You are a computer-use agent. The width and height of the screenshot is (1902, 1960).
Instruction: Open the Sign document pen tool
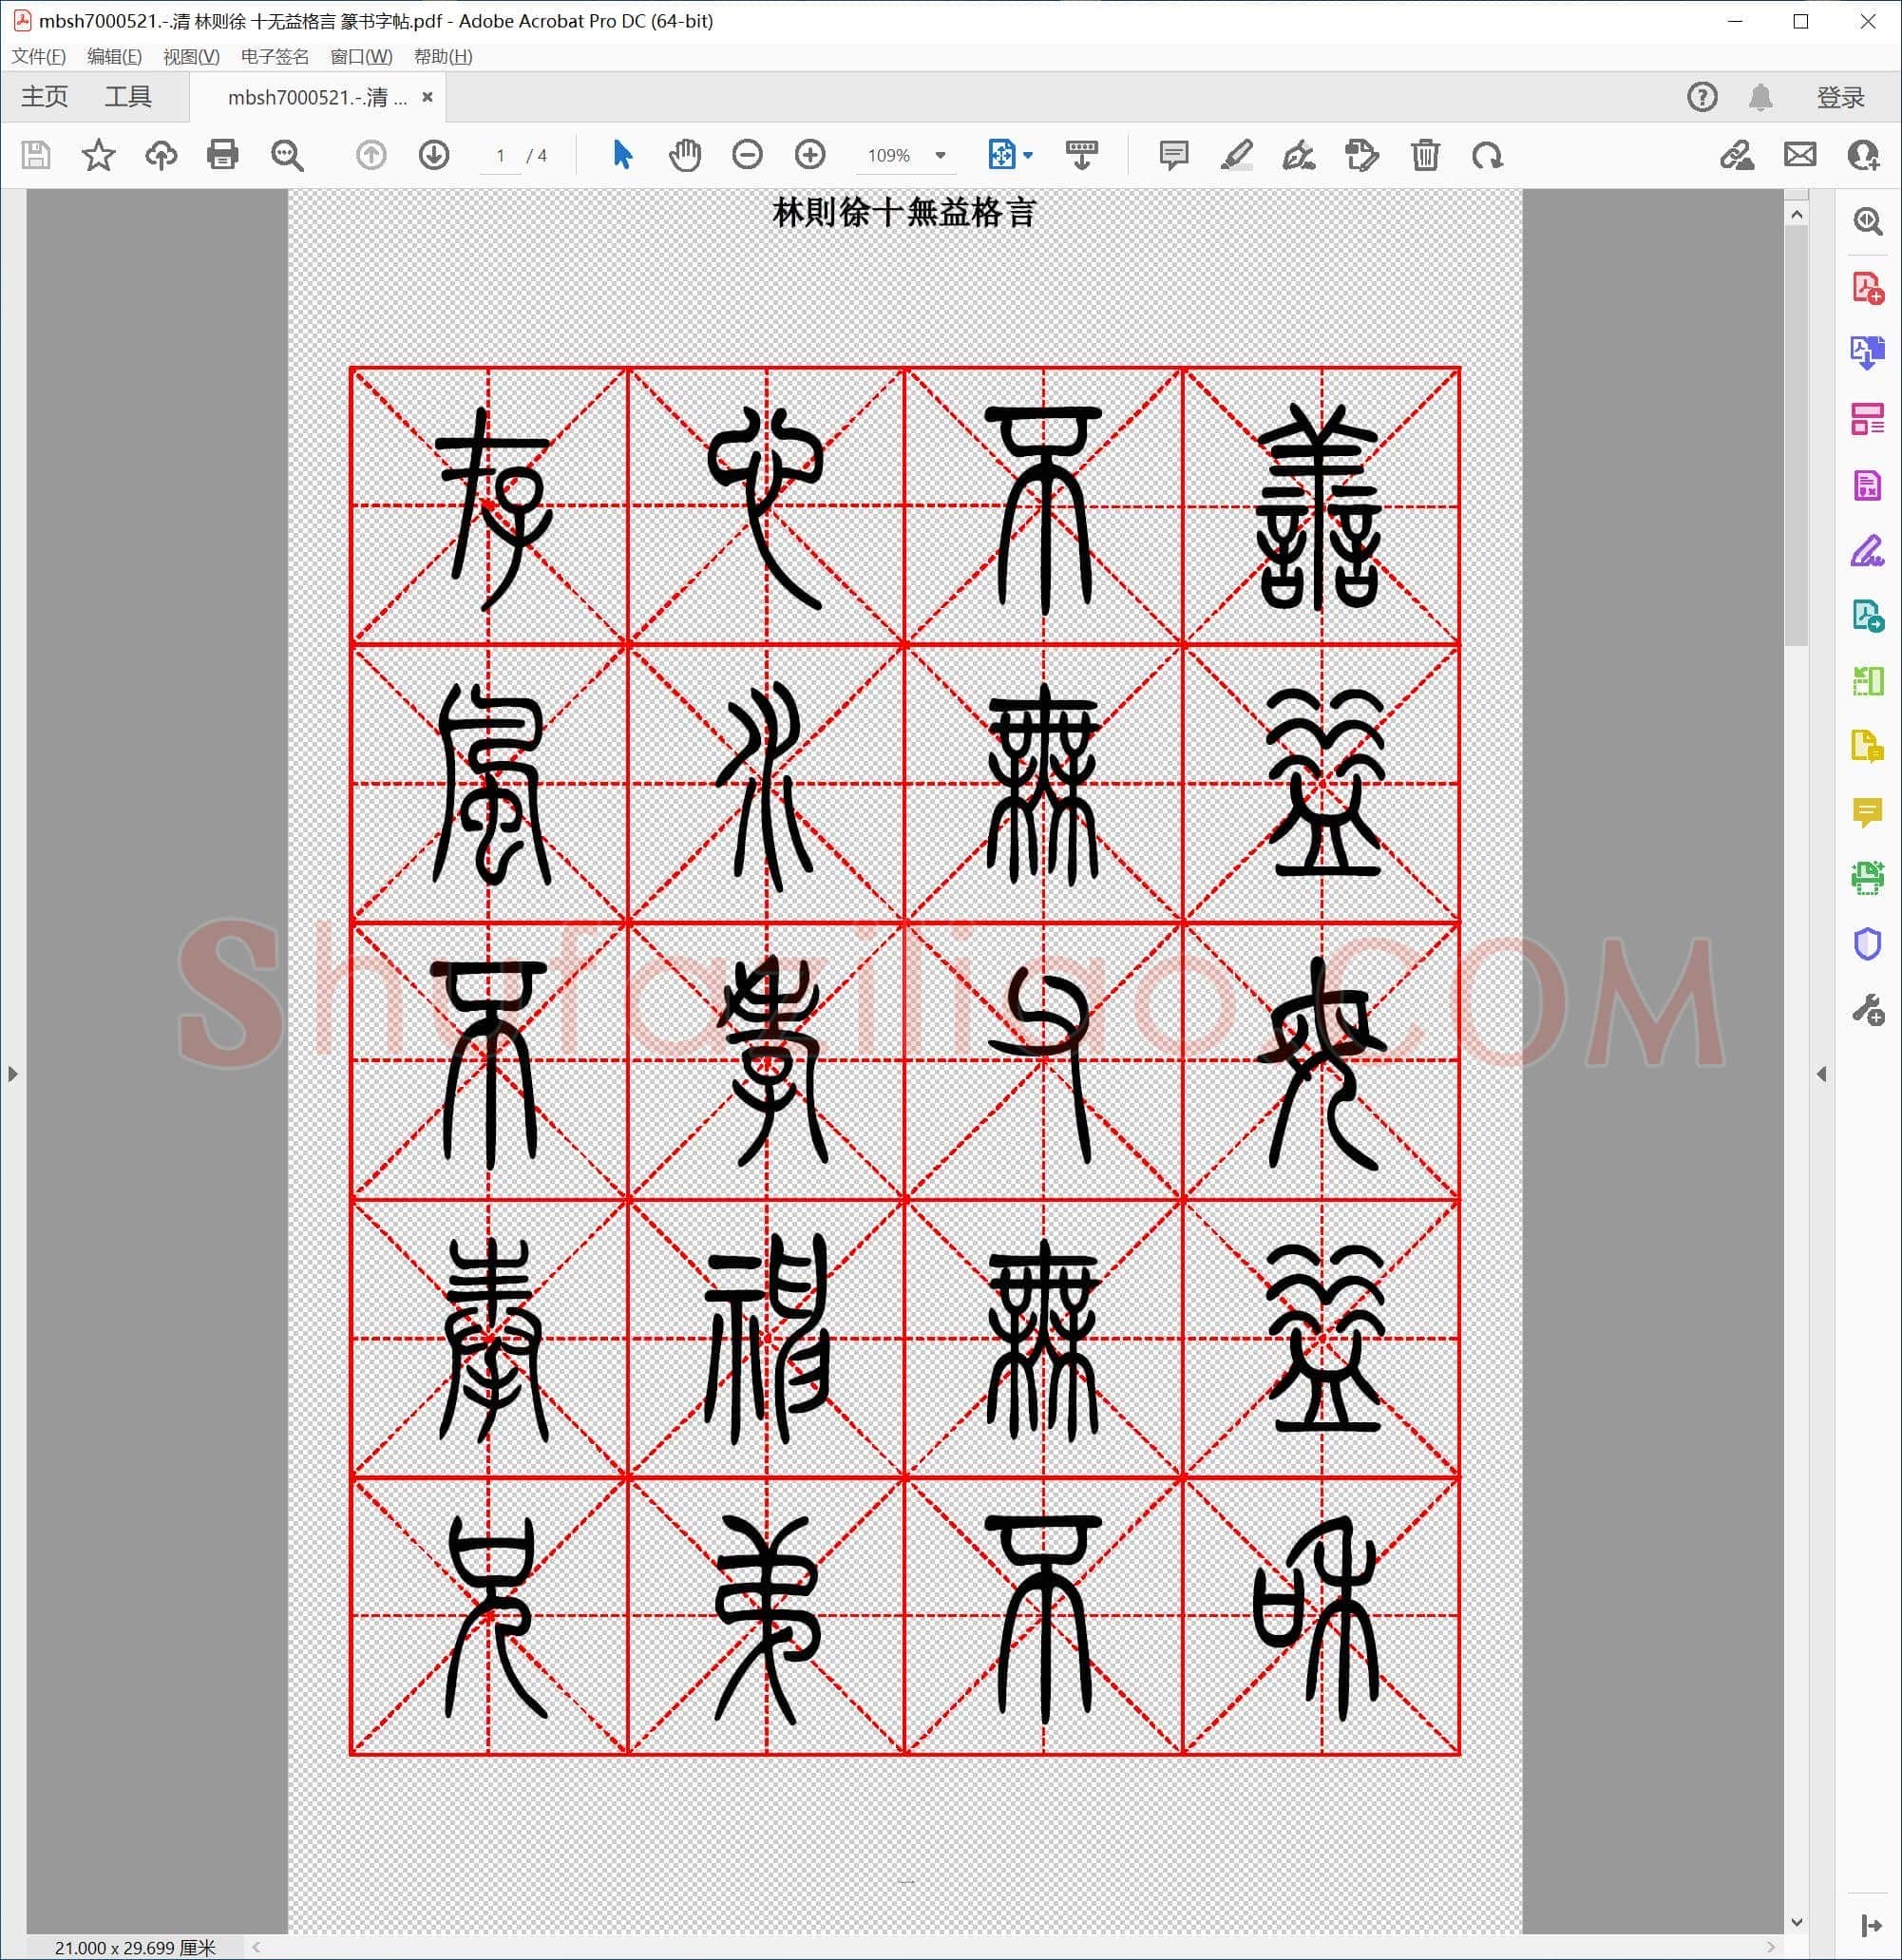[1299, 155]
